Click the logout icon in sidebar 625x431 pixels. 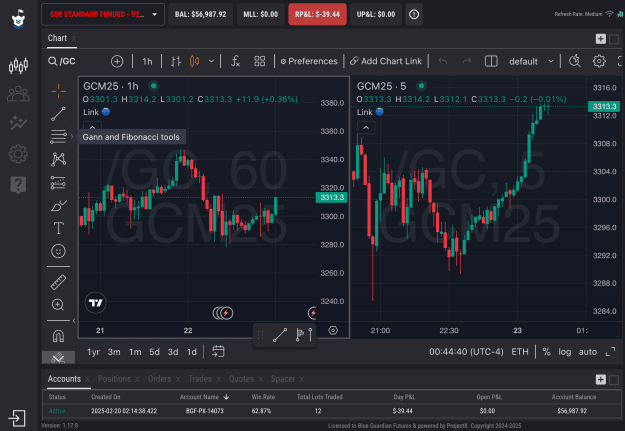click(17, 418)
